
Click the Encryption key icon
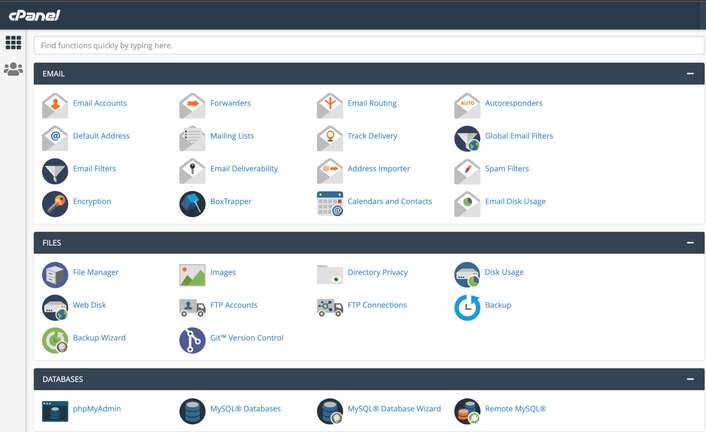(x=55, y=204)
